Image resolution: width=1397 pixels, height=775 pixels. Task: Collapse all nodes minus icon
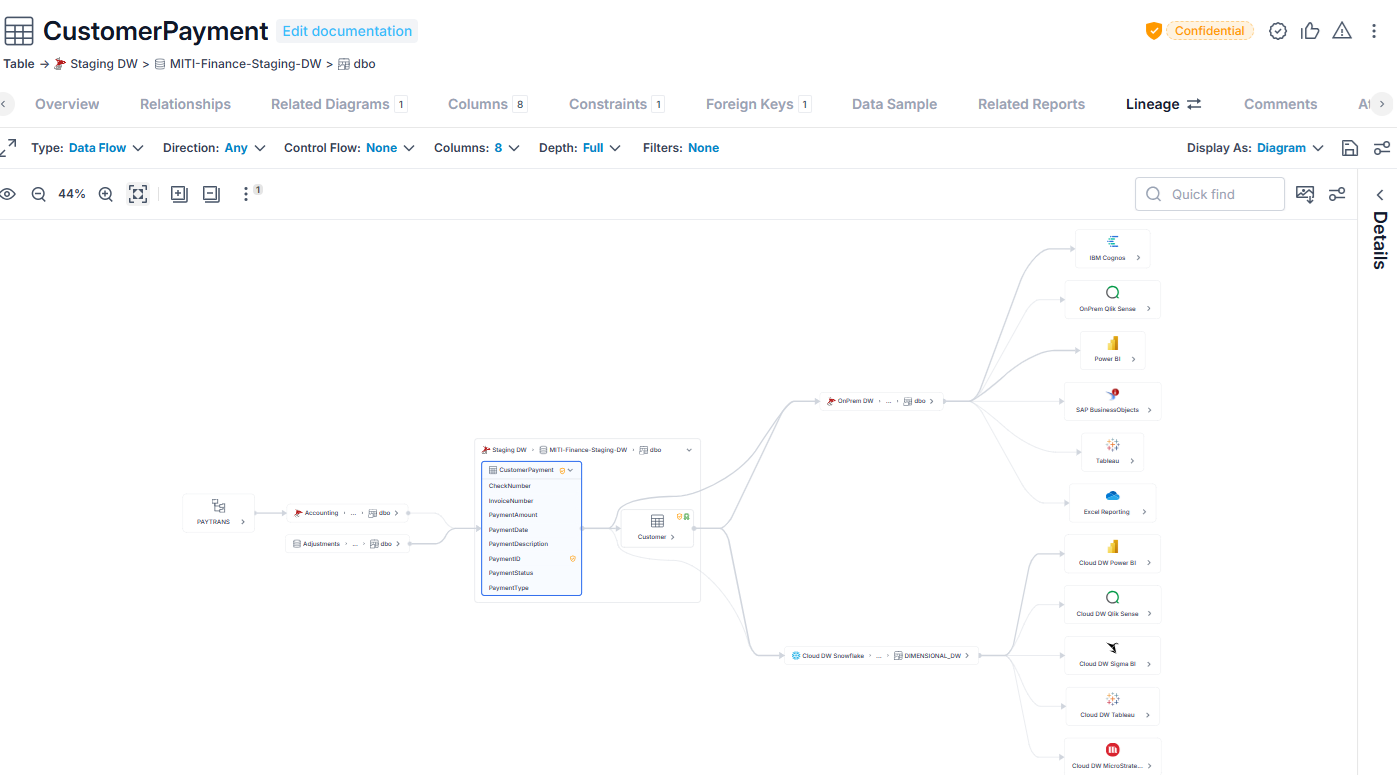pos(211,194)
